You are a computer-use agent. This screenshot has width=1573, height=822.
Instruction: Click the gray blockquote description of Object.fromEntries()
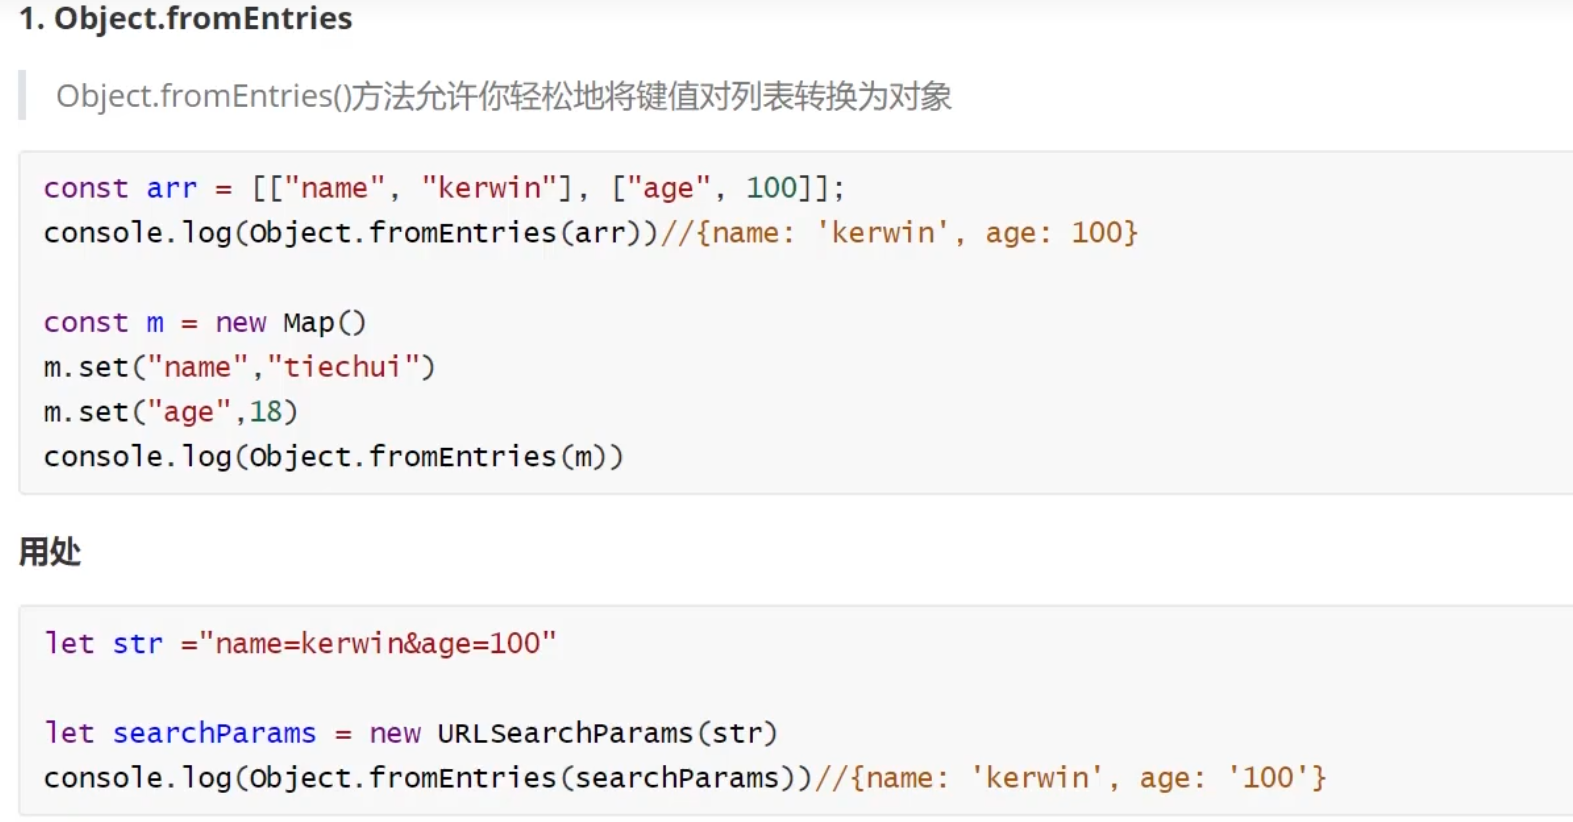point(504,96)
